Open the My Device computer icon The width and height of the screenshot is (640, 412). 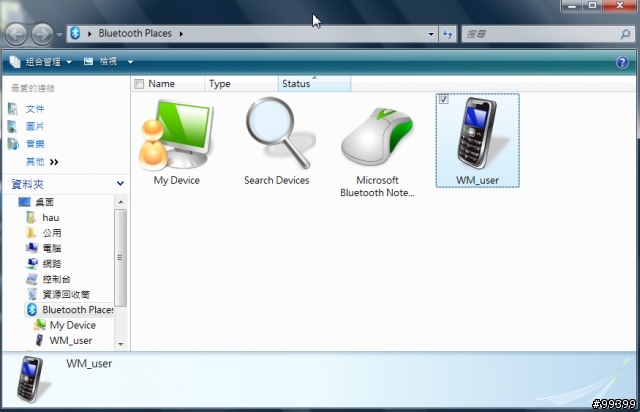click(x=176, y=135)
